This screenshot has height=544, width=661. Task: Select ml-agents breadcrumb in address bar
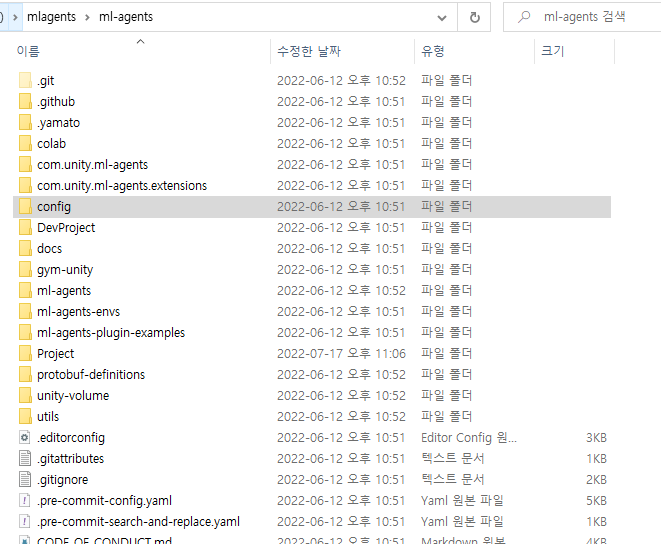point(126,17)
